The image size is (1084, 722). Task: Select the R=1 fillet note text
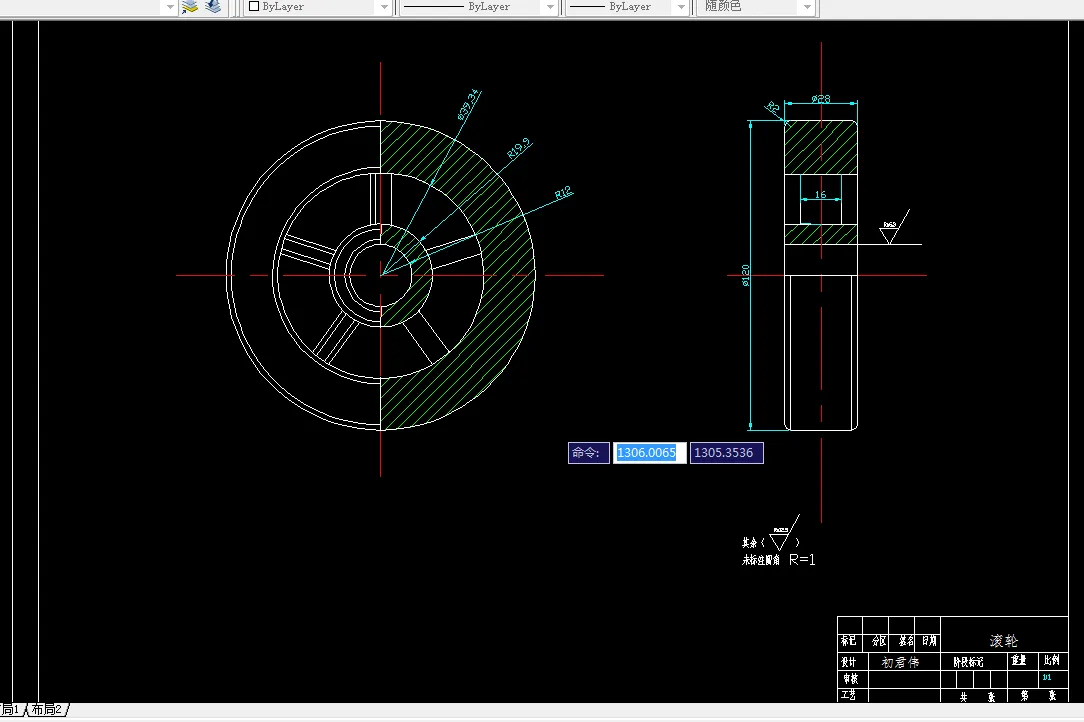(x=802, y=559)
